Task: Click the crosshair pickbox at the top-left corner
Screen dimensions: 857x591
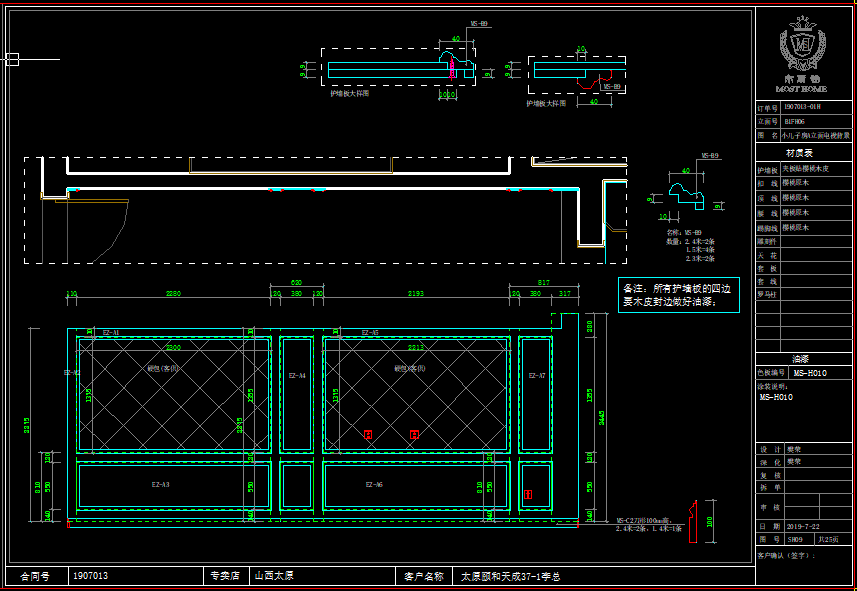Action: pos(12,60)
